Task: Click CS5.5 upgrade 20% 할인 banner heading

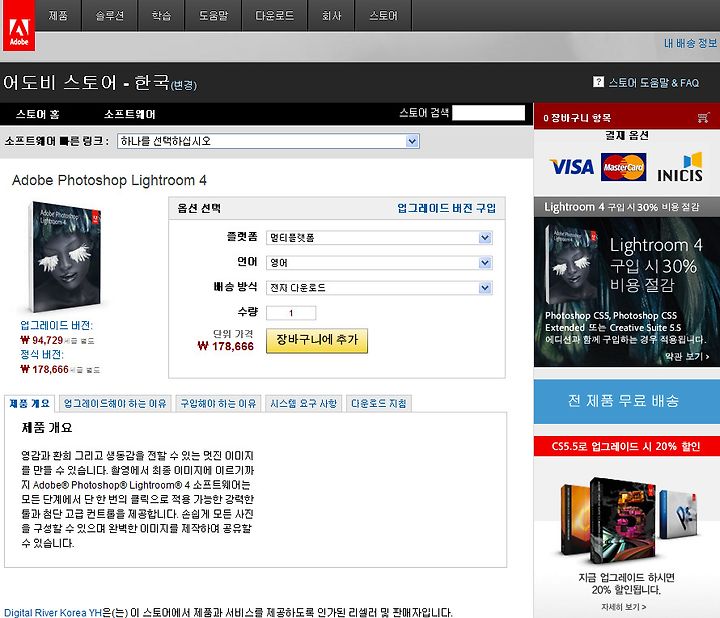Action: point(627,446)
